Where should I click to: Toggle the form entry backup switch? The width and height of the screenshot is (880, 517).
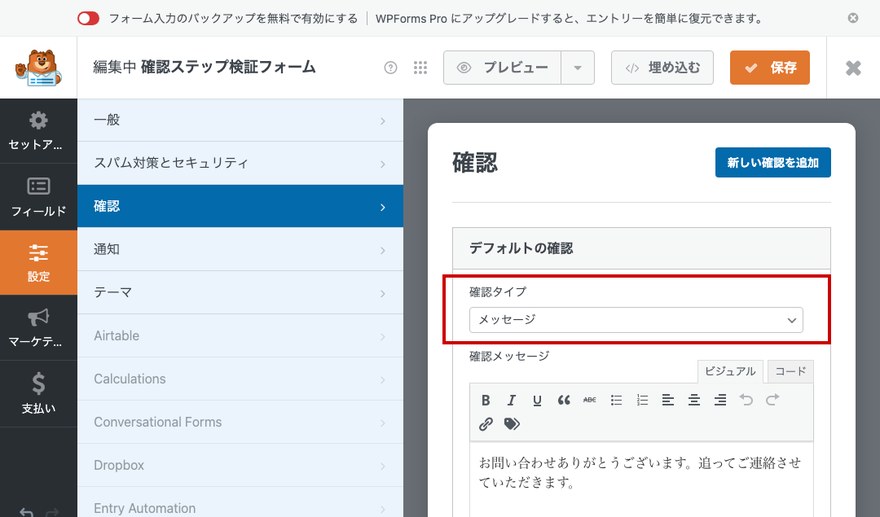coord(88,19)
